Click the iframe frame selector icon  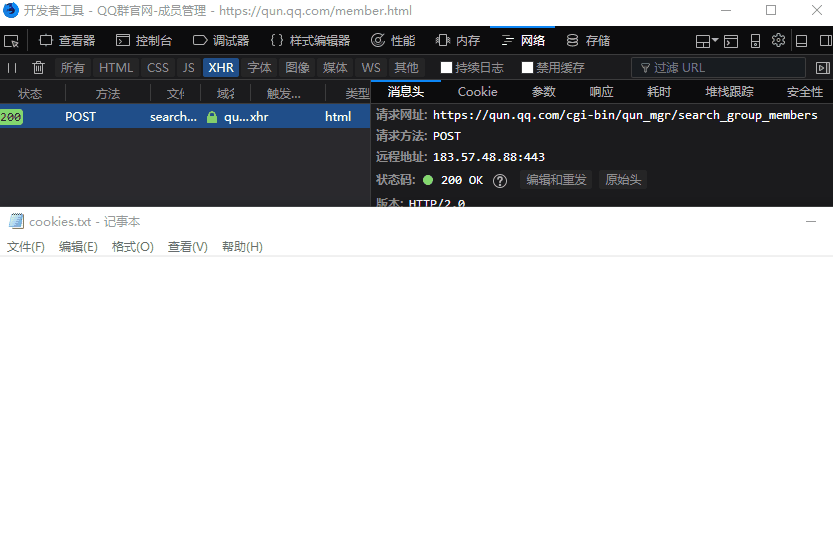[x=731, y=41]
